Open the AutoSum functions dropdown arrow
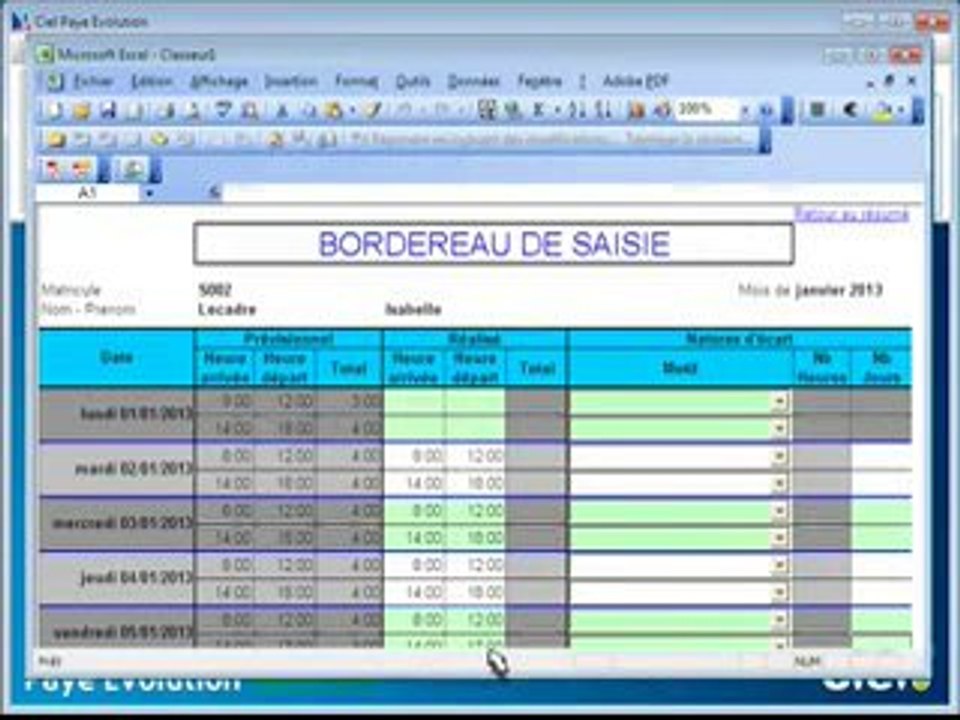The height and width of the screenshot is (720, 960). (x=557, y=111)
